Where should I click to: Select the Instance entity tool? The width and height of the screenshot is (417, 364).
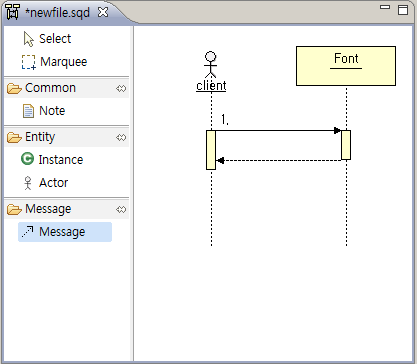(52, 159)
